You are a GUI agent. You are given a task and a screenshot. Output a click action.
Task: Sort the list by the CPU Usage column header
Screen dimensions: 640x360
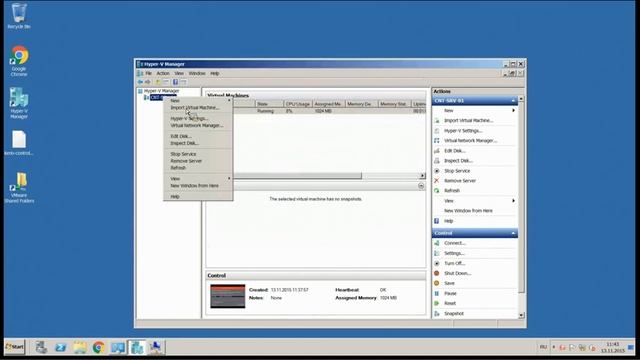[x=298, y=104]
